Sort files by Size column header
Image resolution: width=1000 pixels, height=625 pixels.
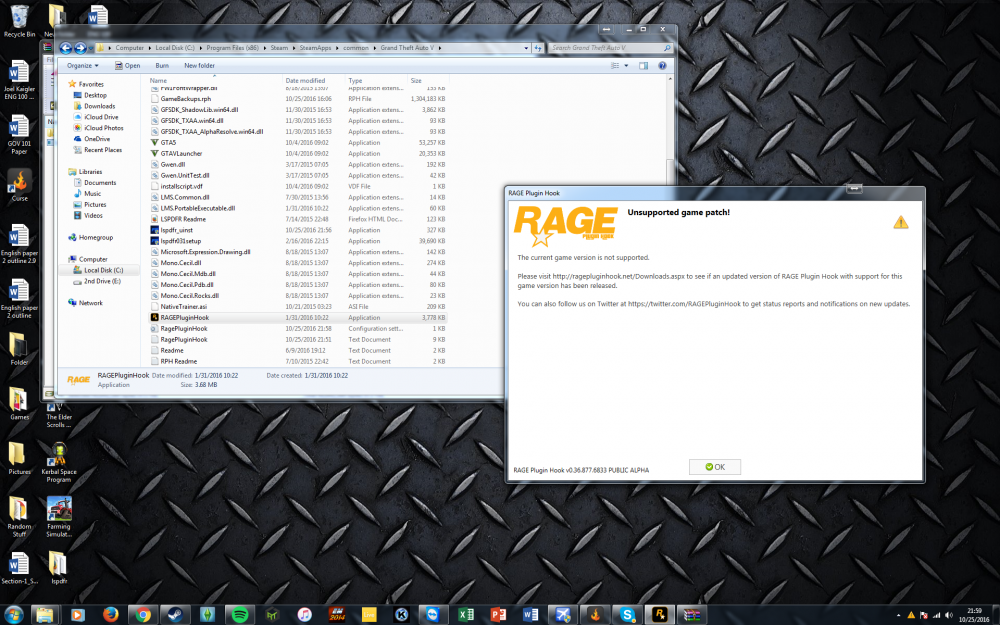click(x=428, y=80)
